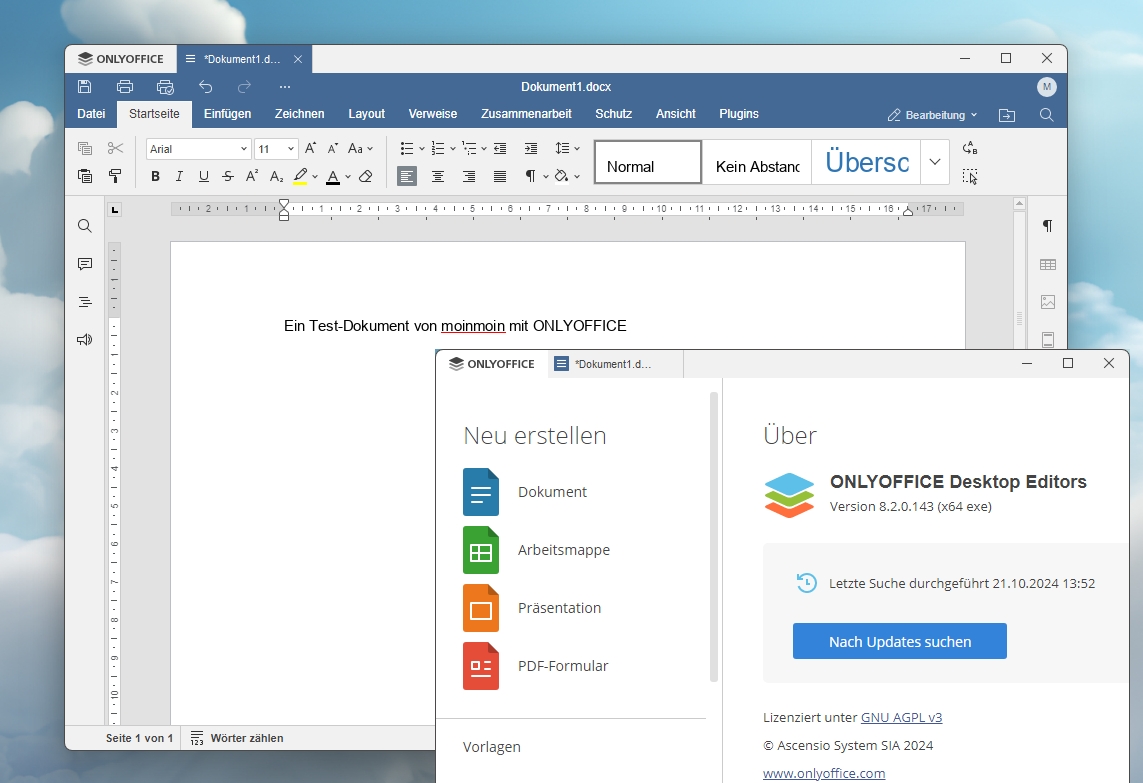Viewport: 1143px width, 783px height.
Task: Toggle subscript formatting
Action: click(x=276, y=176)
